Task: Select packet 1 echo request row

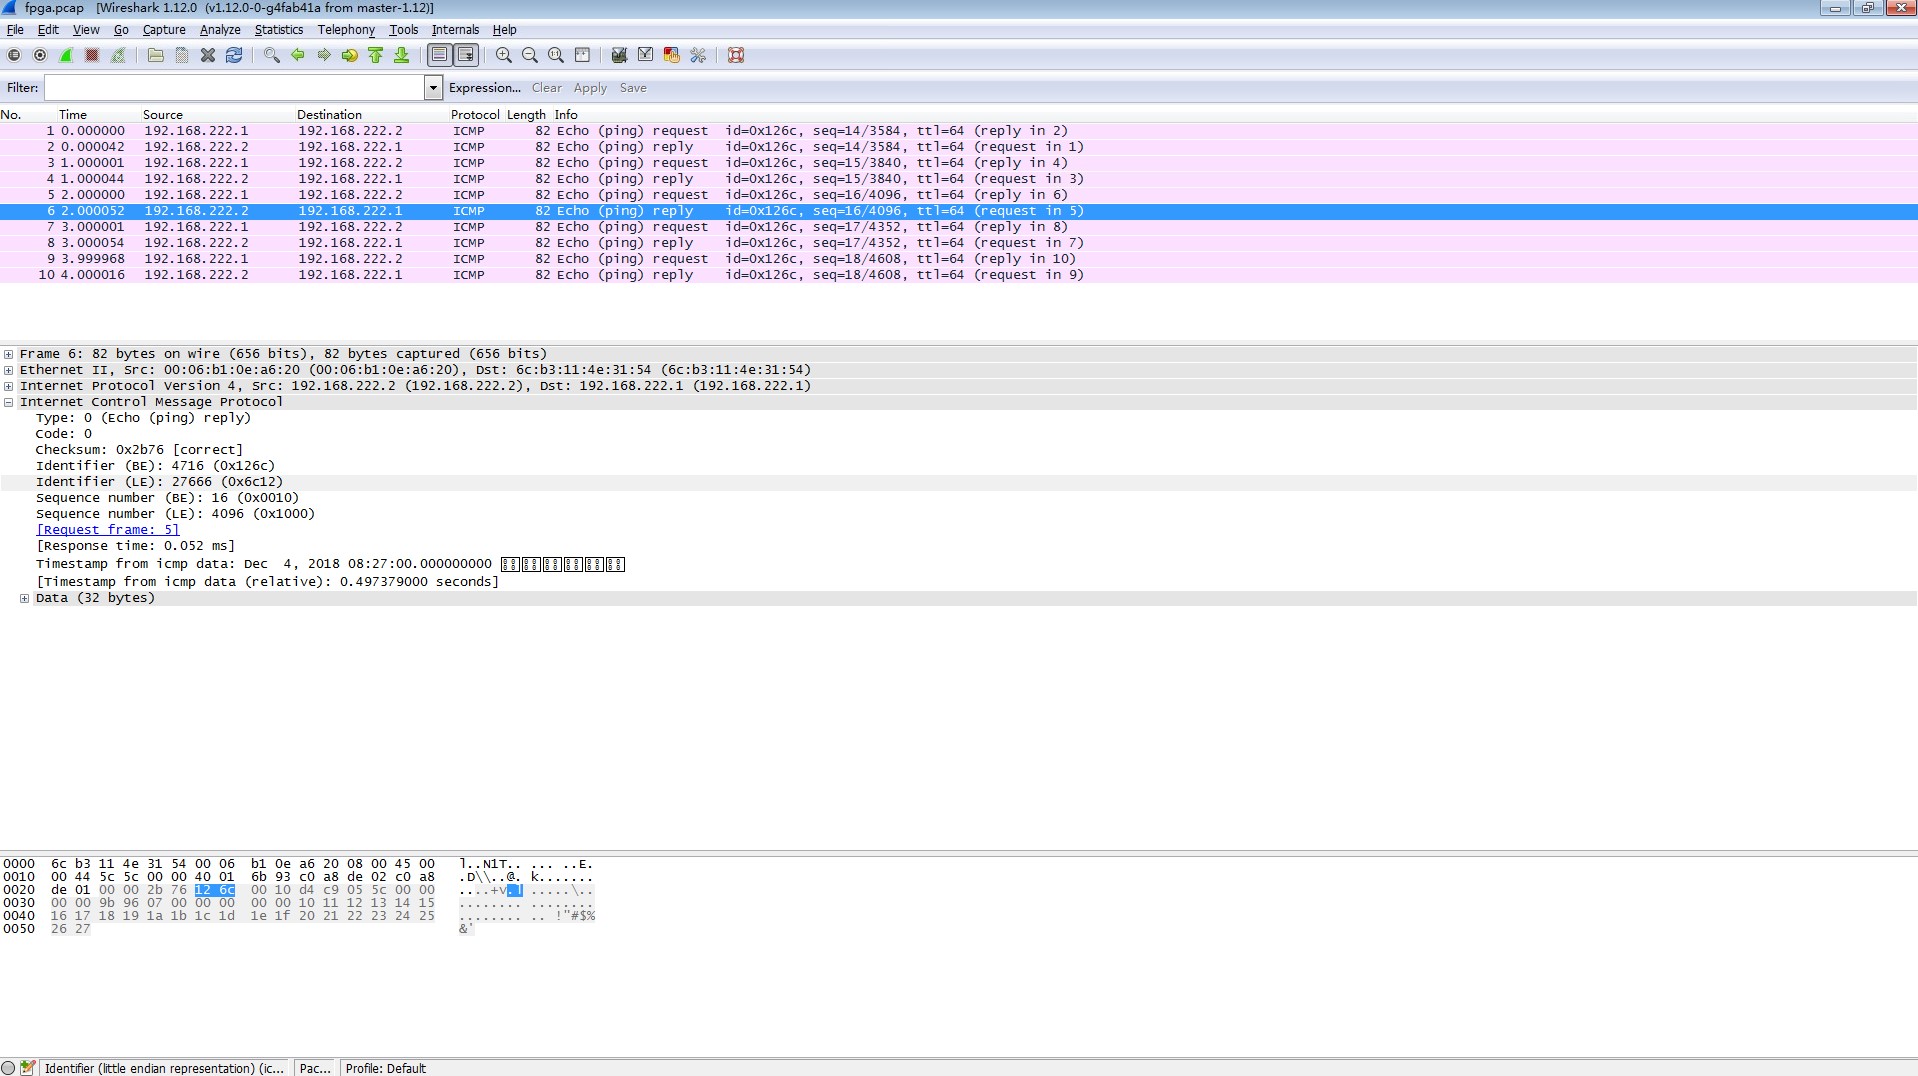Action: 959,131
